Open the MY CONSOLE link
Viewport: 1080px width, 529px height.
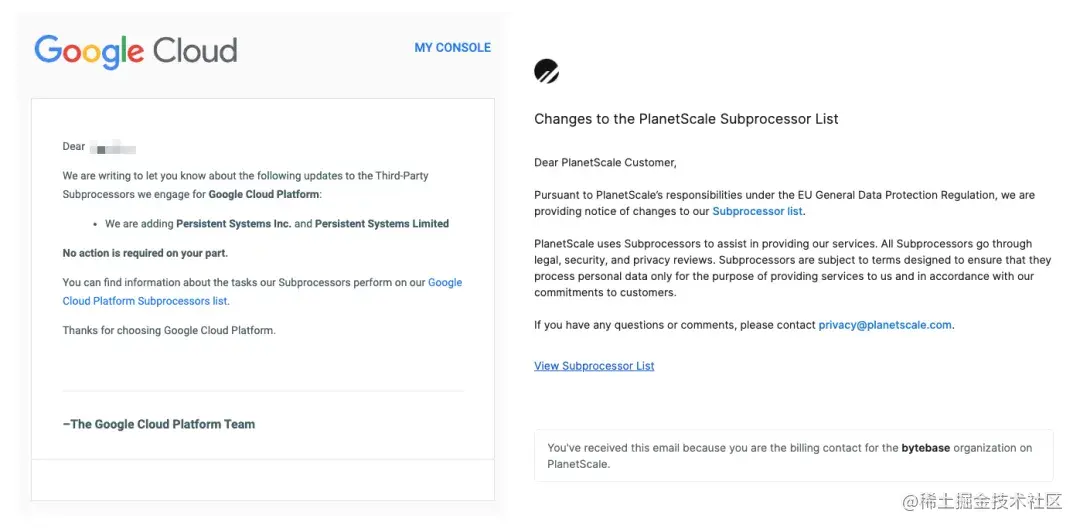tap(452, 47)
